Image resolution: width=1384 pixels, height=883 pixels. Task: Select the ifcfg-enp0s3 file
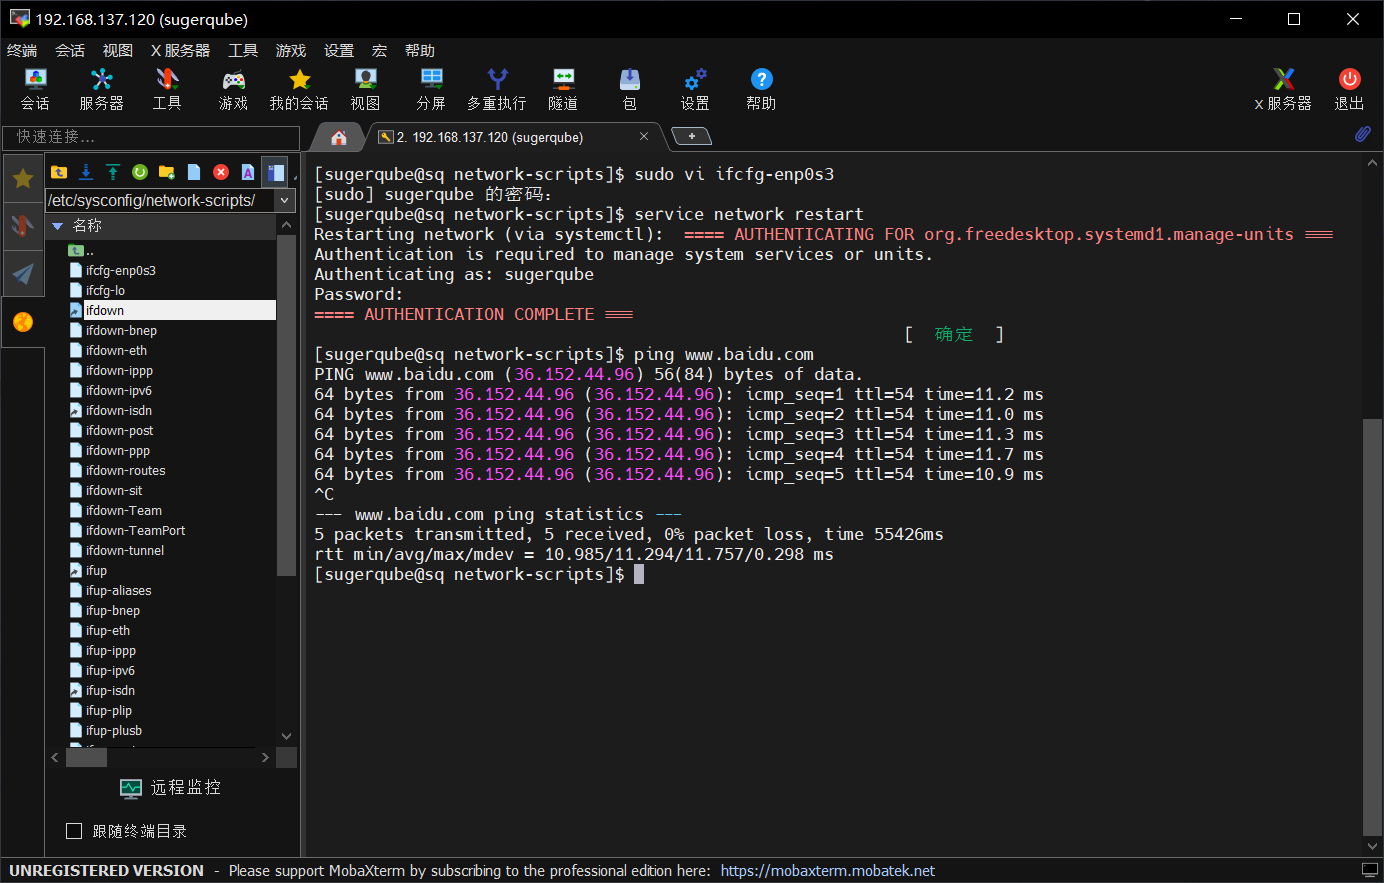point(120,270)
